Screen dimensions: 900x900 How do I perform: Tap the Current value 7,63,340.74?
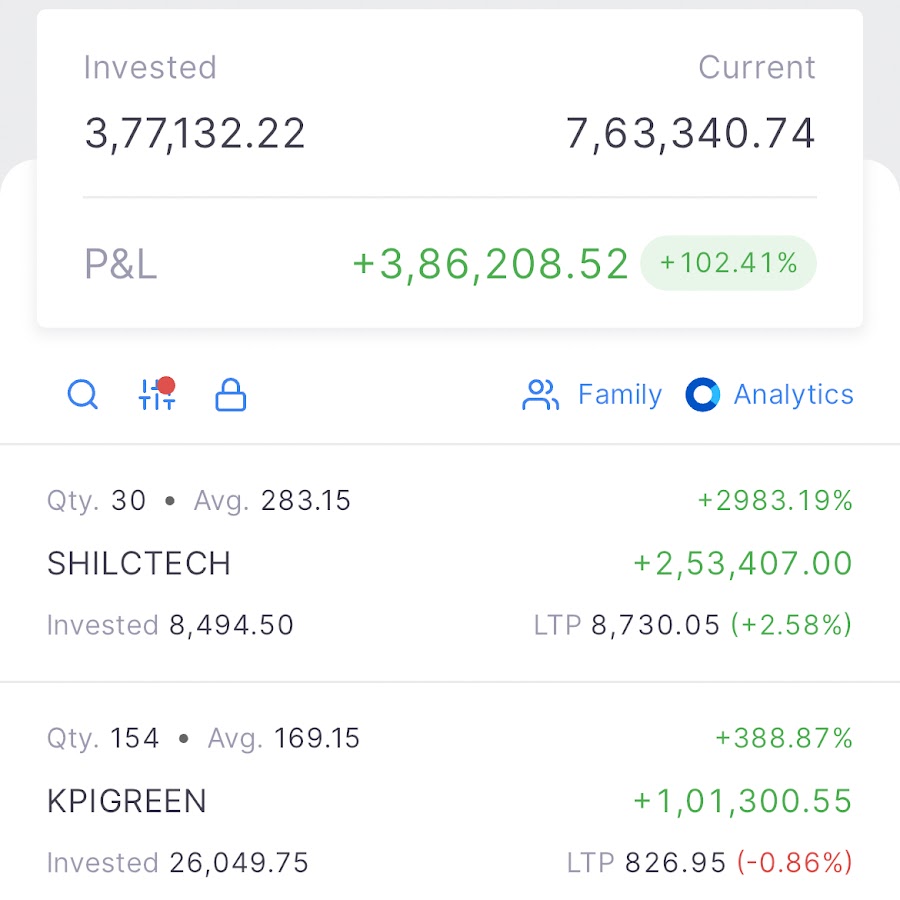(x=690, y=133)
